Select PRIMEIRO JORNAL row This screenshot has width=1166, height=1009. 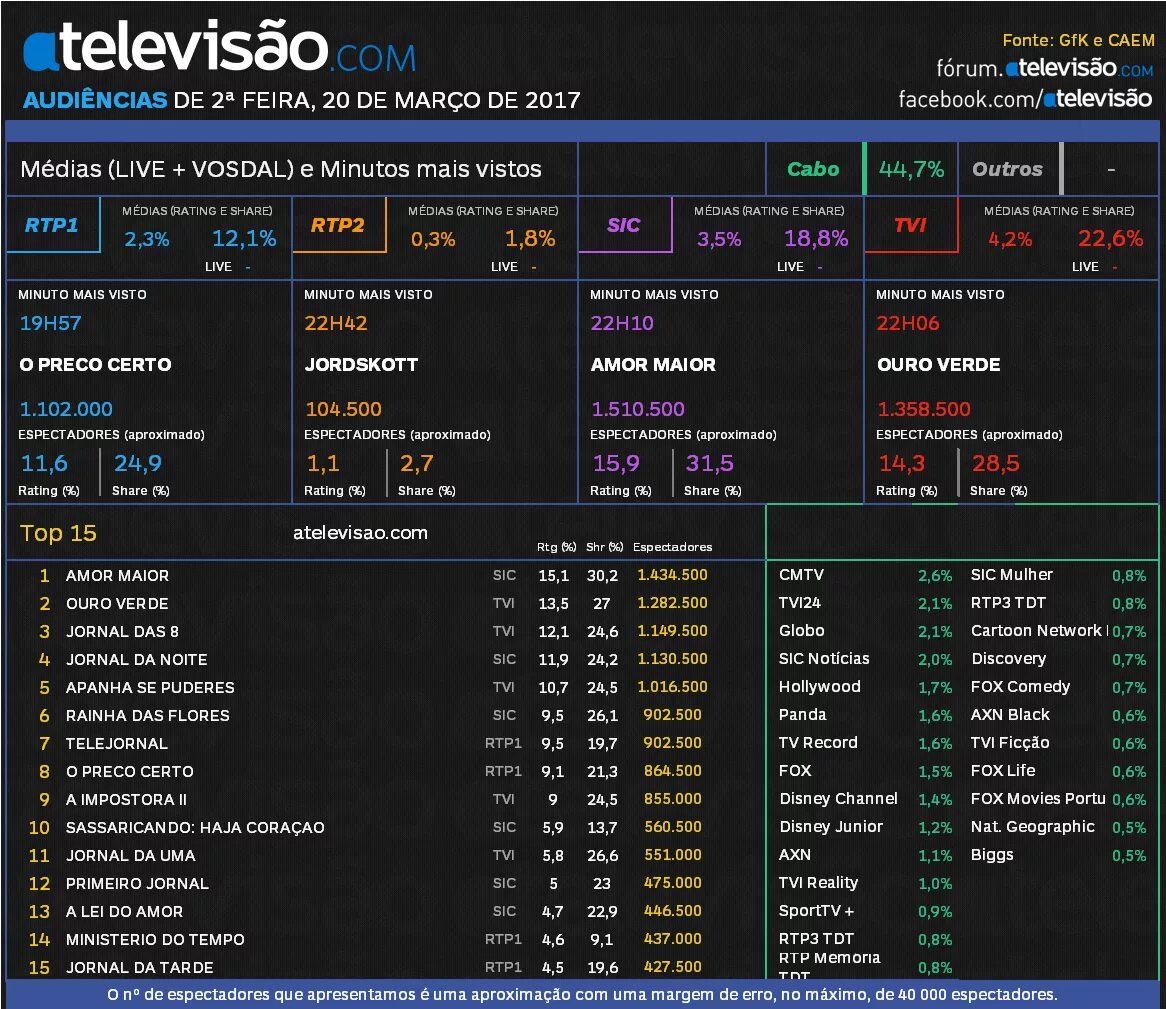point(386,883)
